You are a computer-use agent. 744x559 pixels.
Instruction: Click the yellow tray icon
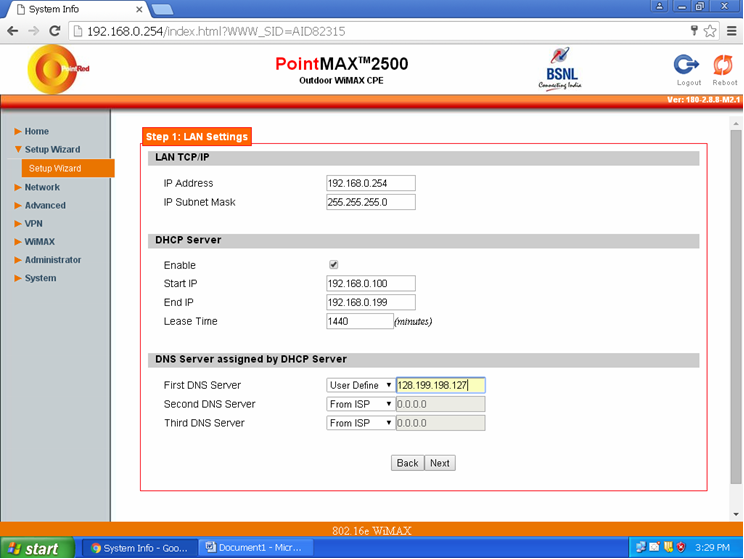(x=669, y=547)
